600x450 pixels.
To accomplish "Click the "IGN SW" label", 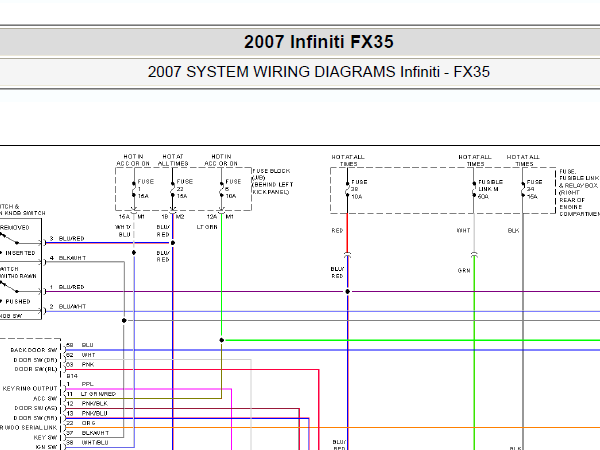I will click(46, 447).
